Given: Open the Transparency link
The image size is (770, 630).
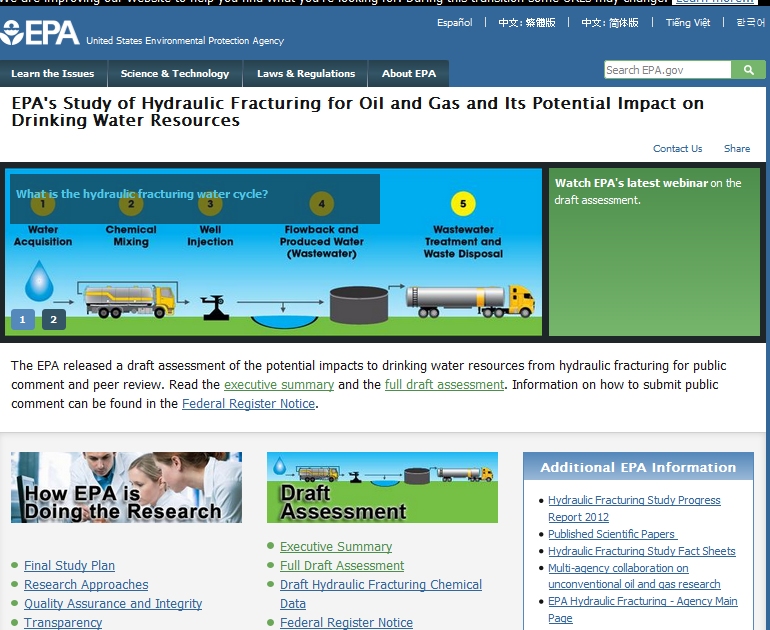Looking at the screenshot, I should [x=63, y=623].
